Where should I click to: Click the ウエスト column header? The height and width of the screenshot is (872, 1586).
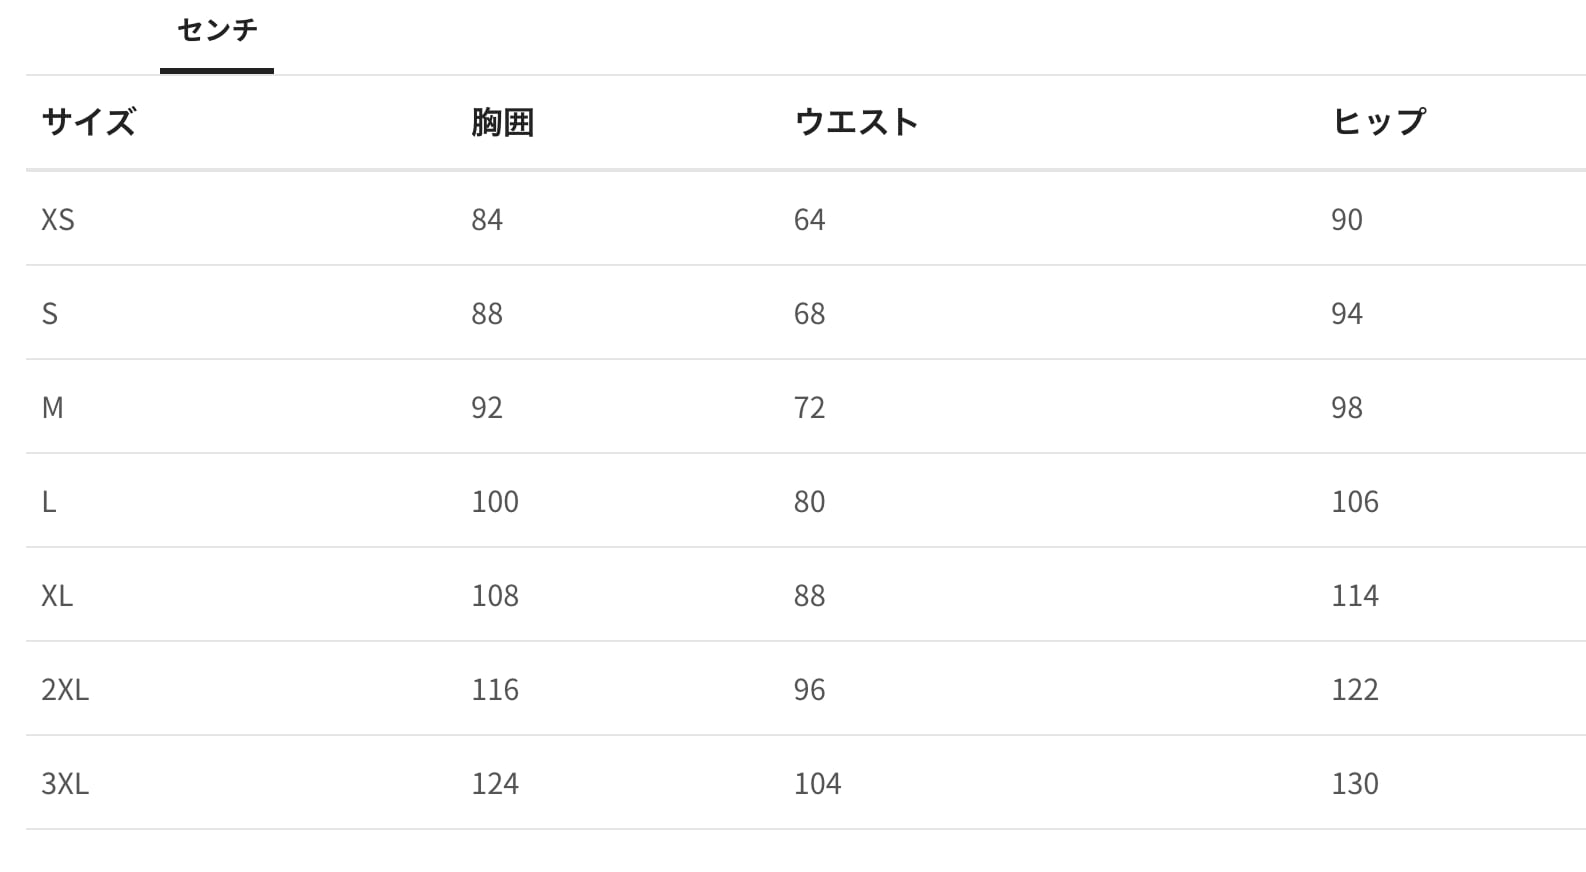856,122
